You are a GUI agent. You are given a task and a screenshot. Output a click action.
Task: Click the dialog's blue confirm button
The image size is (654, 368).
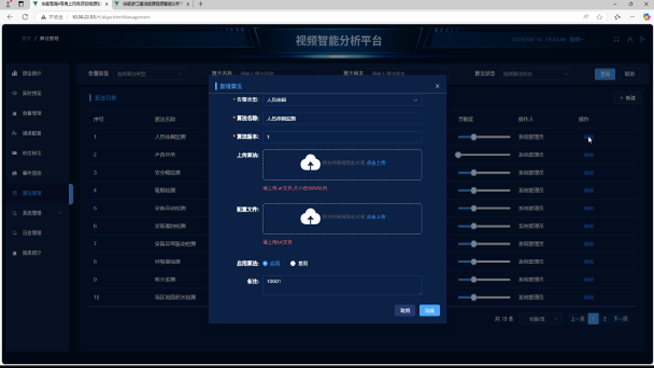[x=430, y=310]
